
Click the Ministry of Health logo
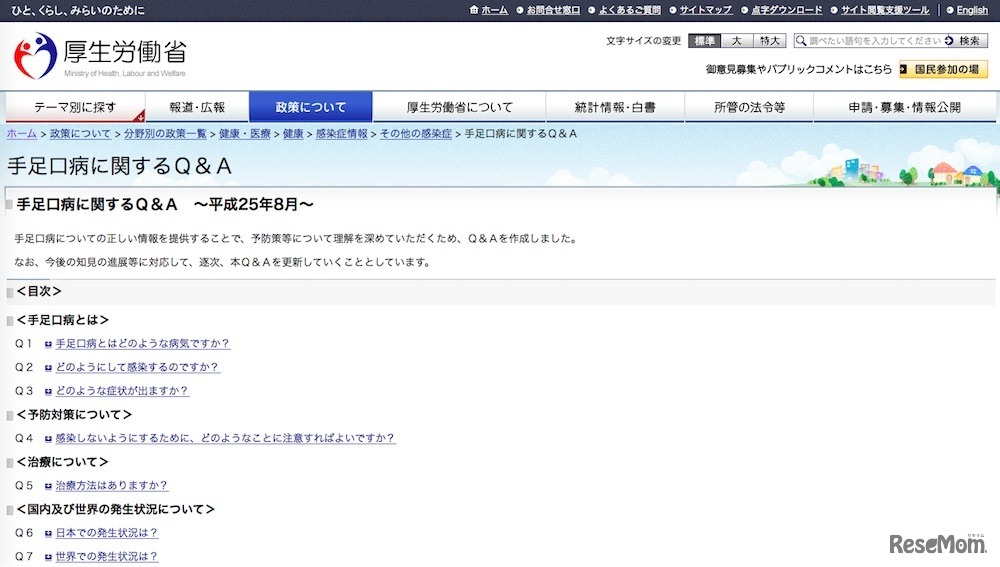coord(100,56)
